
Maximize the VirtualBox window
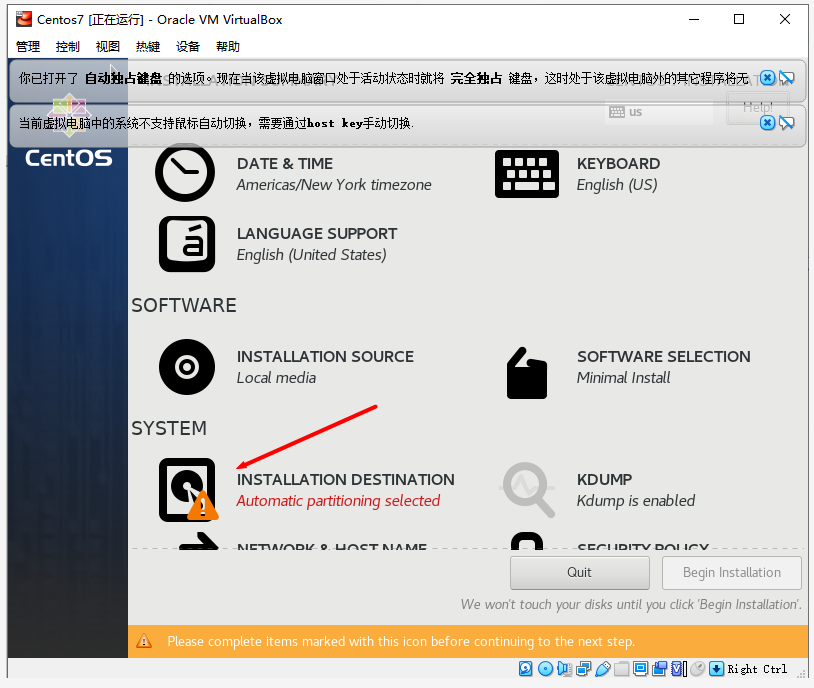coord(739,19)
